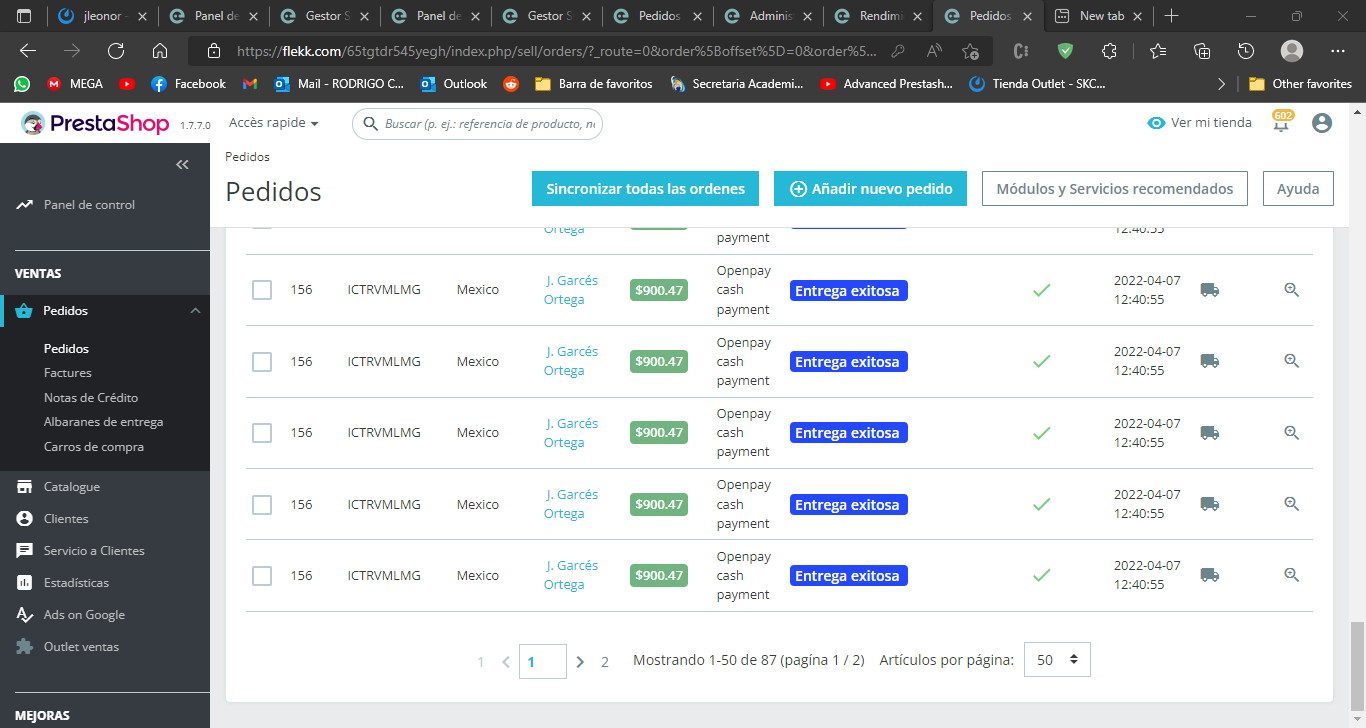
Task: Open the notifications bell icon
Action: tap(1281, 125)
